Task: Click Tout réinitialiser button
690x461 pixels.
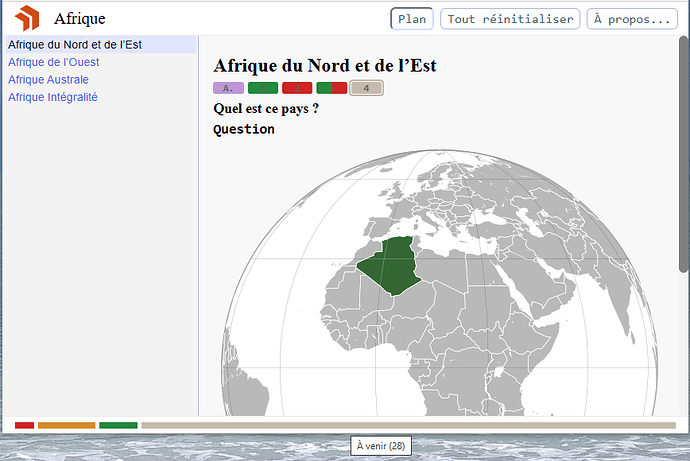Action: (510, 19)
